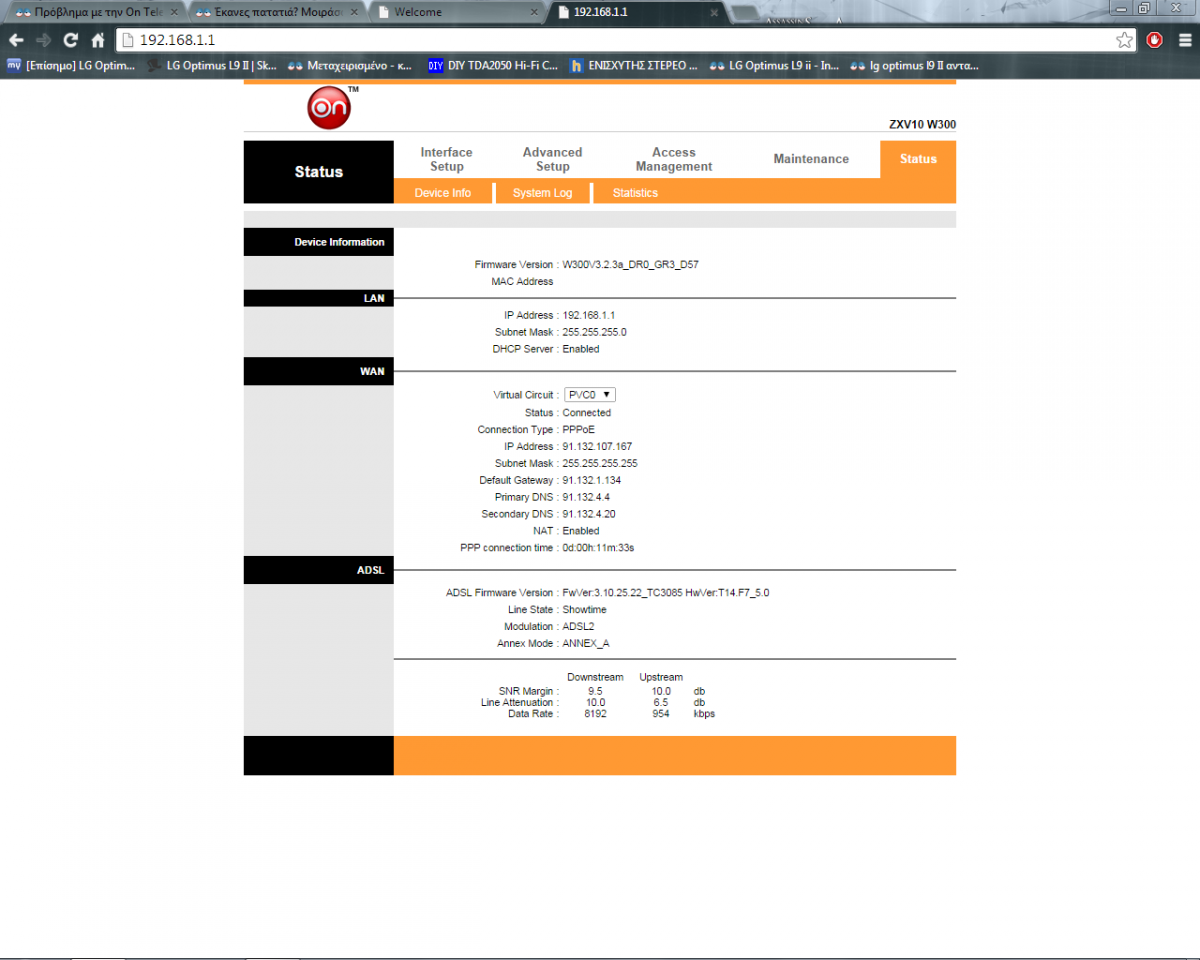The image size is (1200, 960).
Task: Open the browser home page icon
Action: coord(98,40)
